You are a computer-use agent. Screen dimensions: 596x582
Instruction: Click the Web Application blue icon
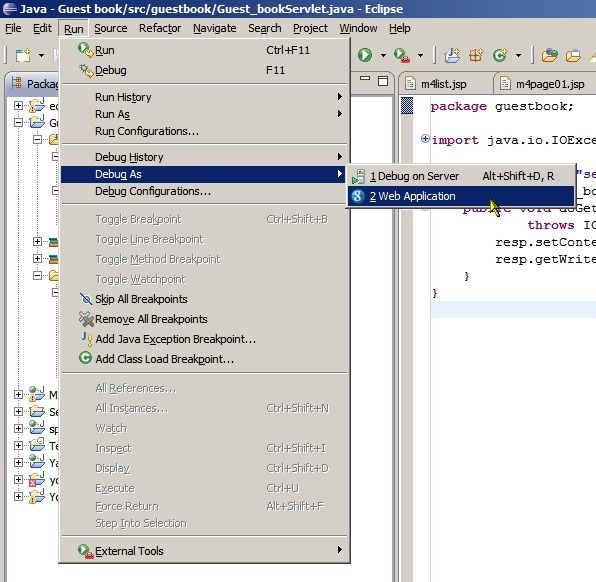tap(358, 196)
